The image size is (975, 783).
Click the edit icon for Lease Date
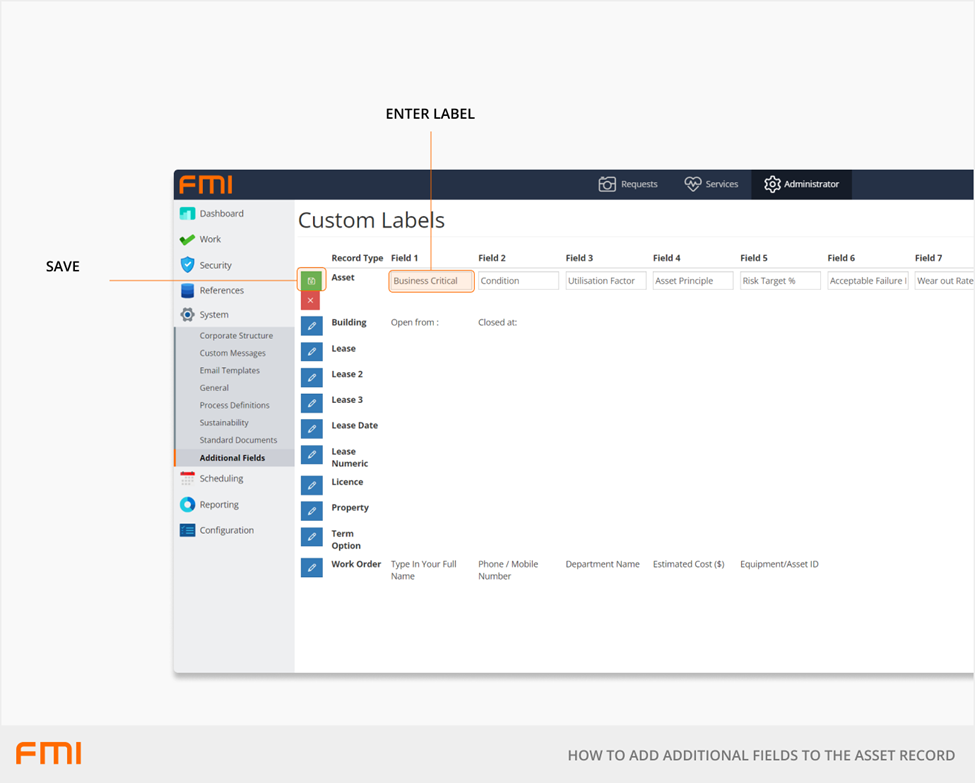pos(312,429)
